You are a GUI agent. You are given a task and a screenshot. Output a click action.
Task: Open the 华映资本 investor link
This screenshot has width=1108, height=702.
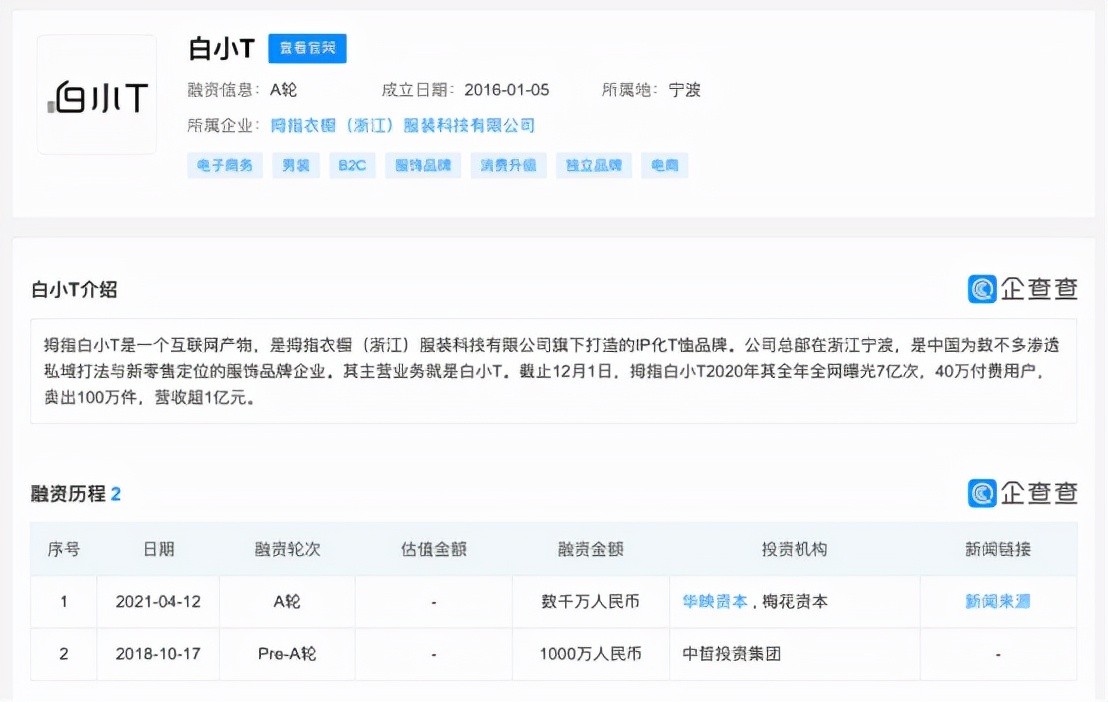tap(714, 602)
